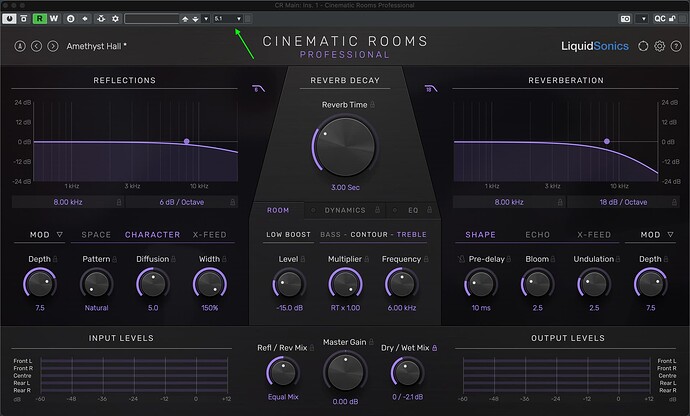Click the reflections 8.00 kHz frequency field
Viewport: 690px width, 416px height.
pos(68,202)
